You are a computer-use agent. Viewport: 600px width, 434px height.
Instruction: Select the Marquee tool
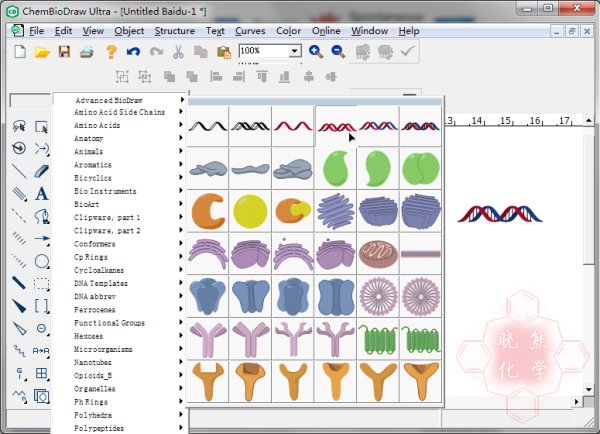[41, 127]
